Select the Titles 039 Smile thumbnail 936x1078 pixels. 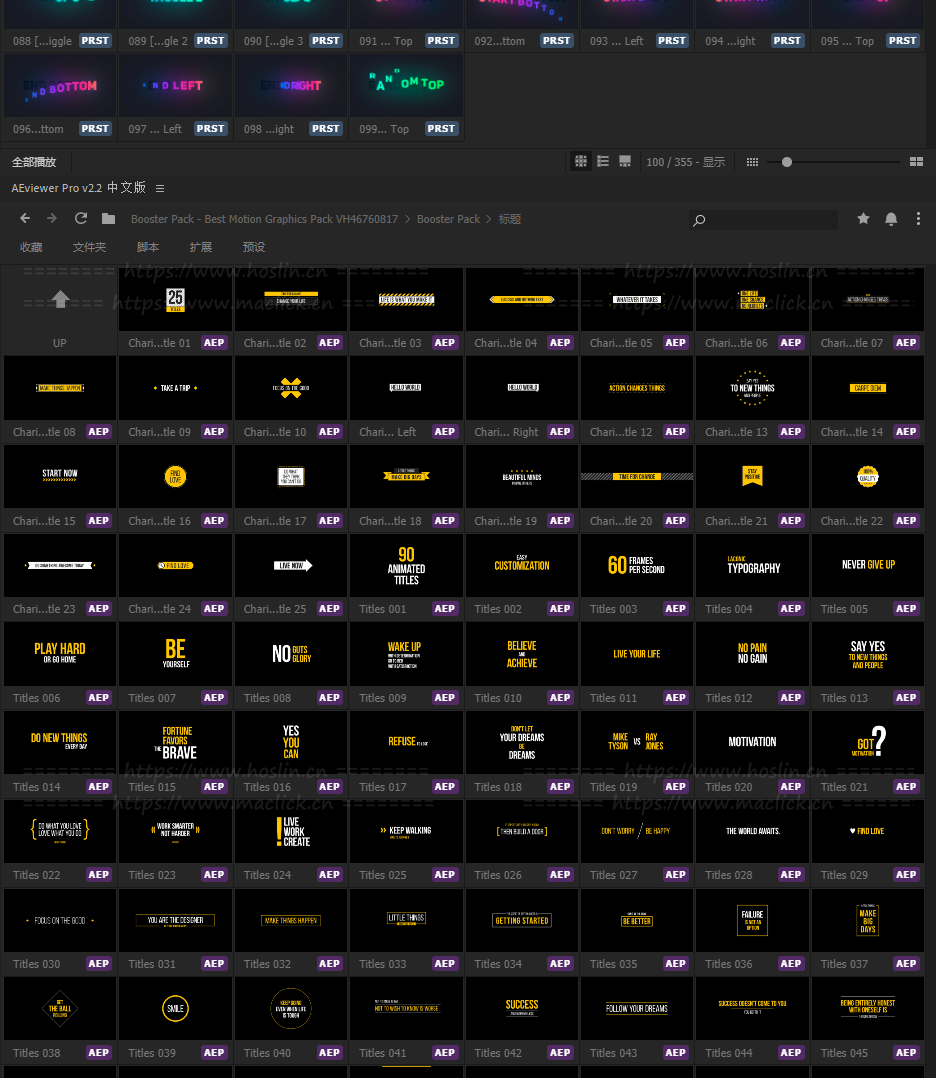[175, 1009]
